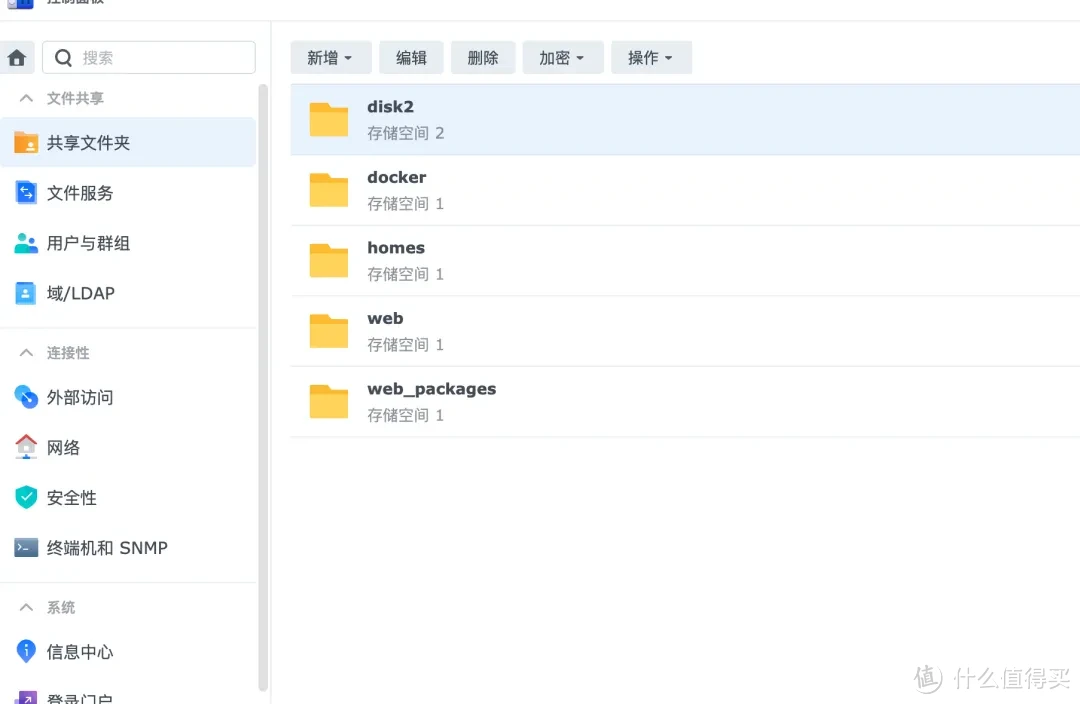Image resolution: width=1080 pixels, height=704 pixels.
Task: Select the 用户与群组 sidebar icon
Action: 25,243
